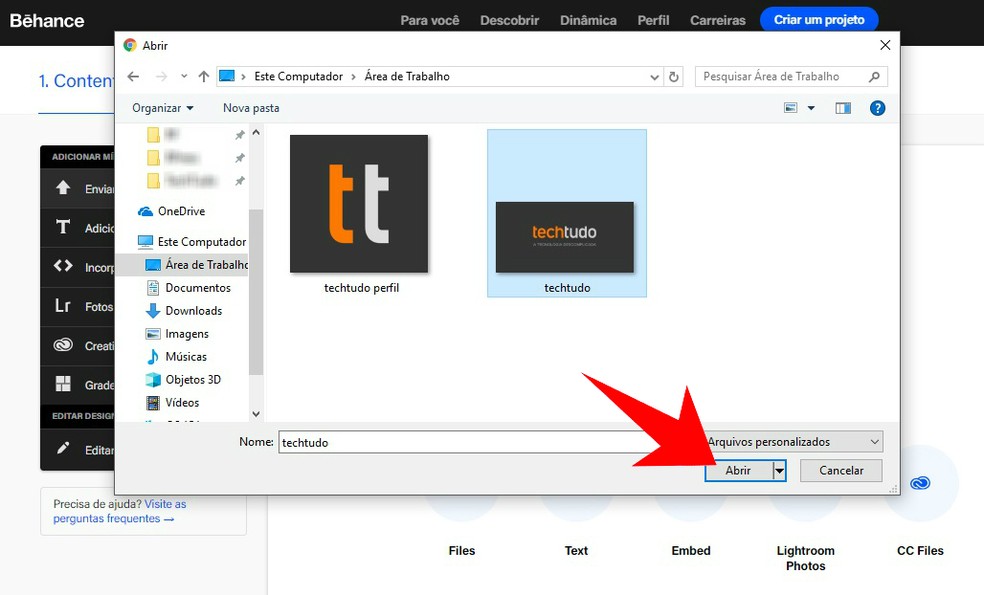Image resolution: width=984 pixels, height=595 pixels.
Task: Open the Descobrir menu item
Action: pyautogui.click(x=509, y=19)
